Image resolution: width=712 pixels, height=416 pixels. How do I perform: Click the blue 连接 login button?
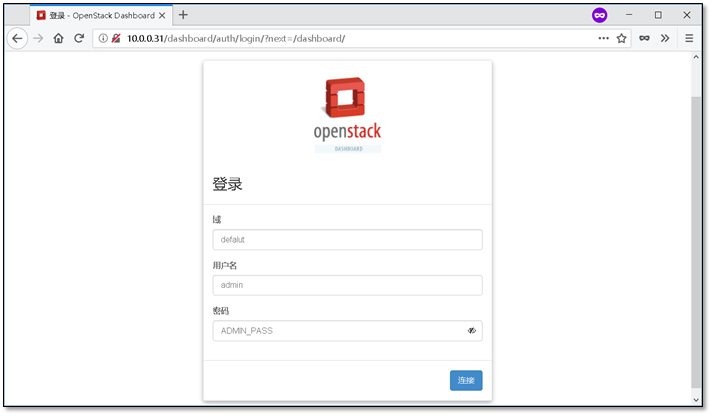click(x=466, y=381)
